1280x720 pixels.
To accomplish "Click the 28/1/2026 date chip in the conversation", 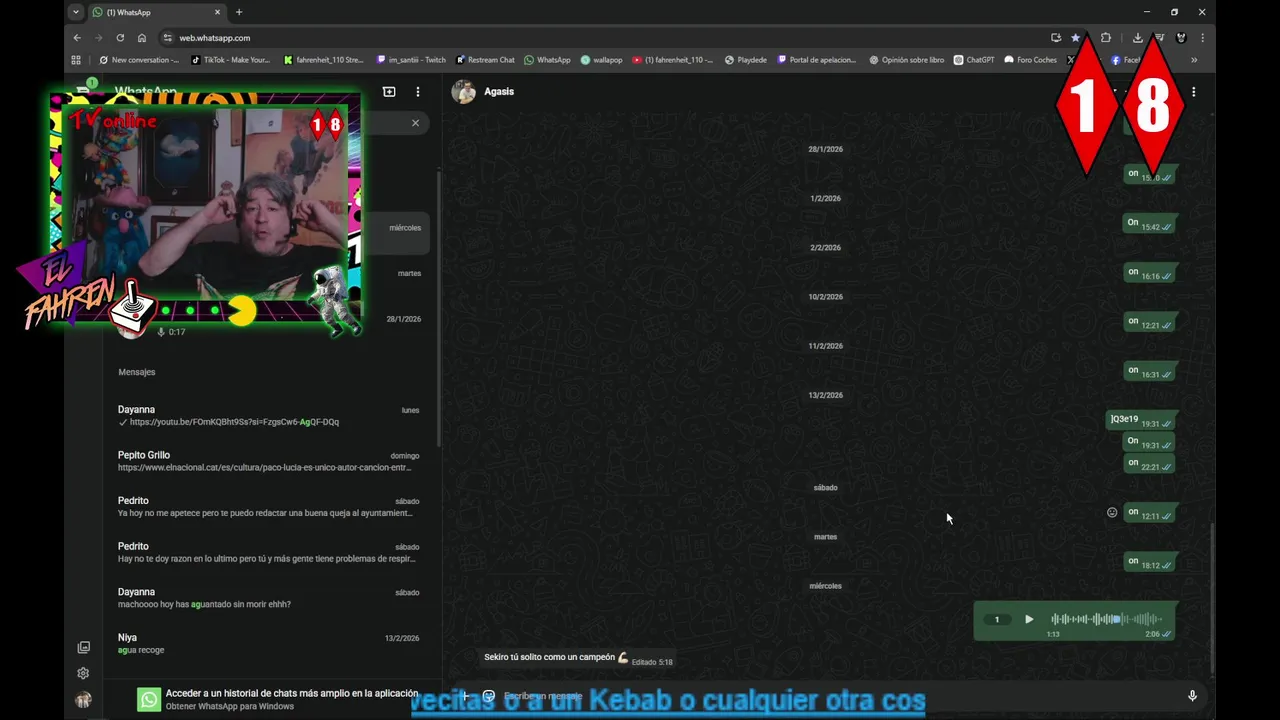I will click(825, 149).
